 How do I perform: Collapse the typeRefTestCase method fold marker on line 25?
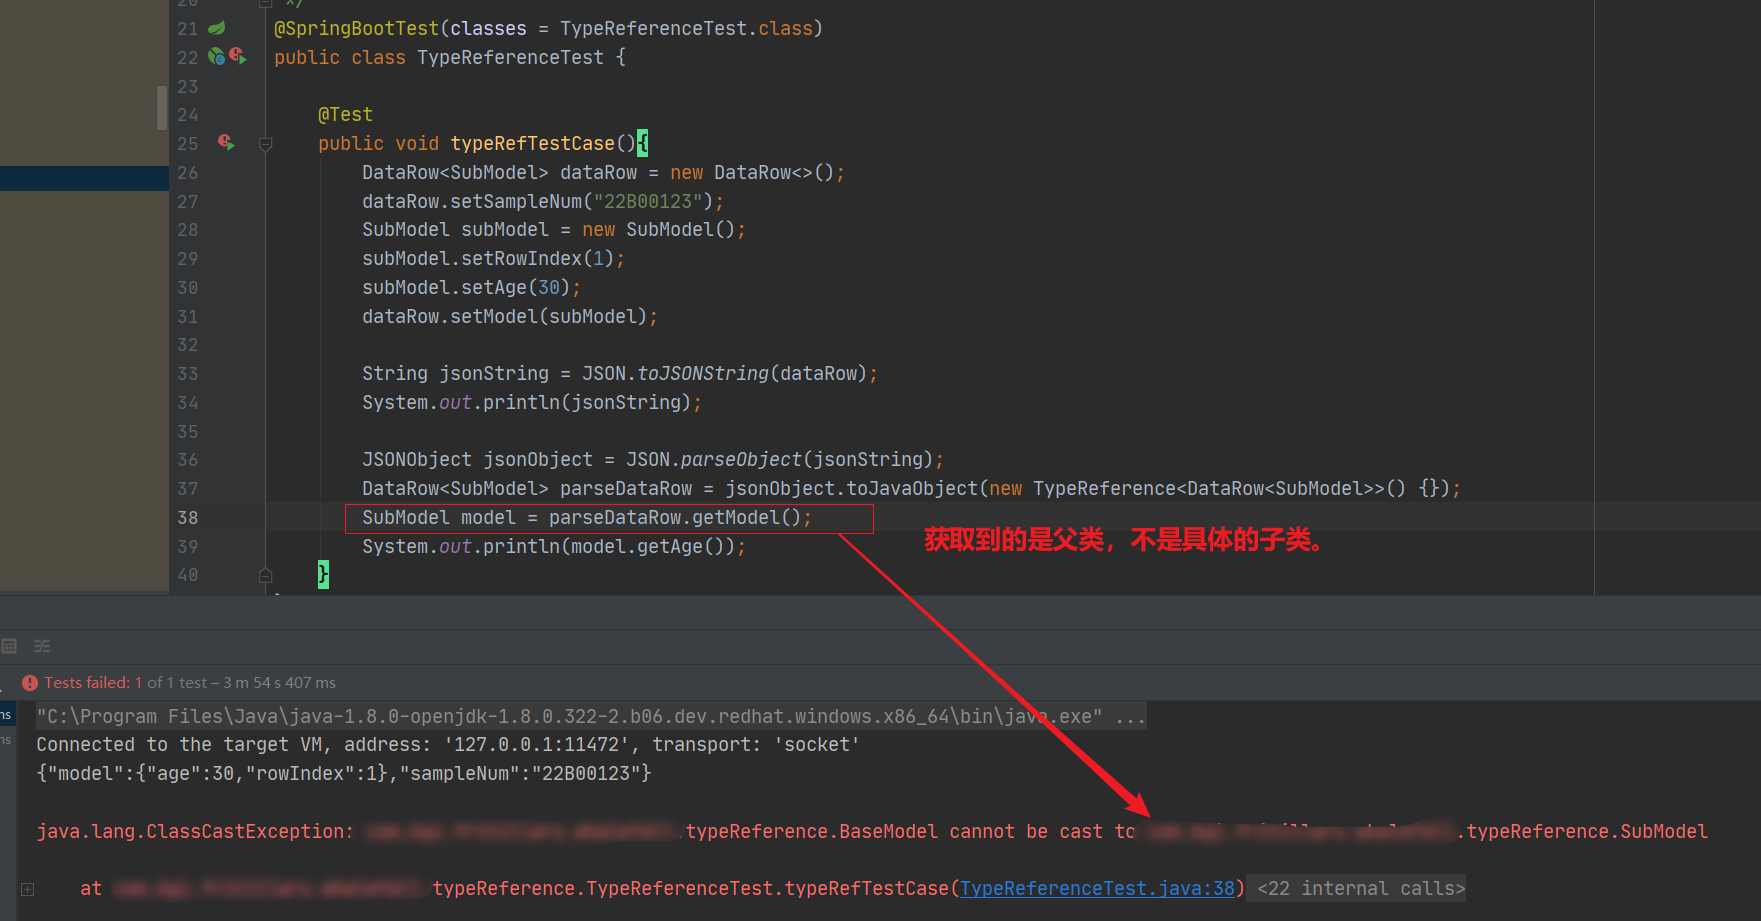(x=265, y=144)
